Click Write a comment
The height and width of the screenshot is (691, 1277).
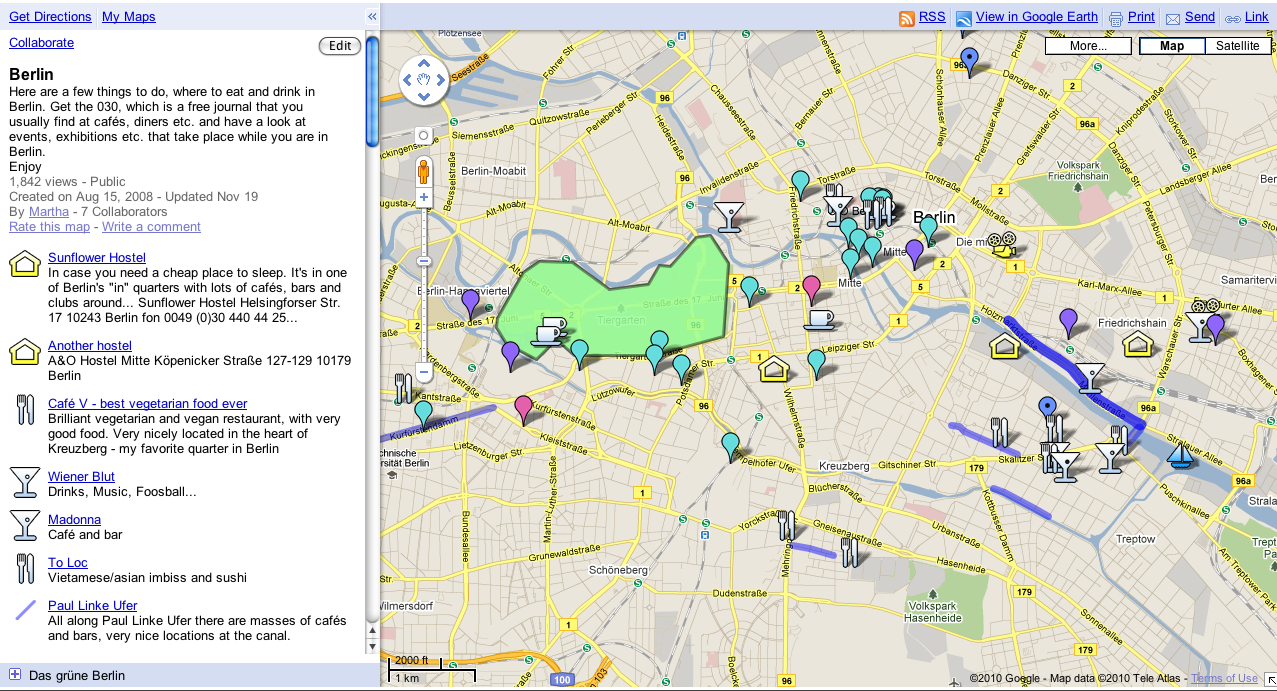(x=151, y=227)
